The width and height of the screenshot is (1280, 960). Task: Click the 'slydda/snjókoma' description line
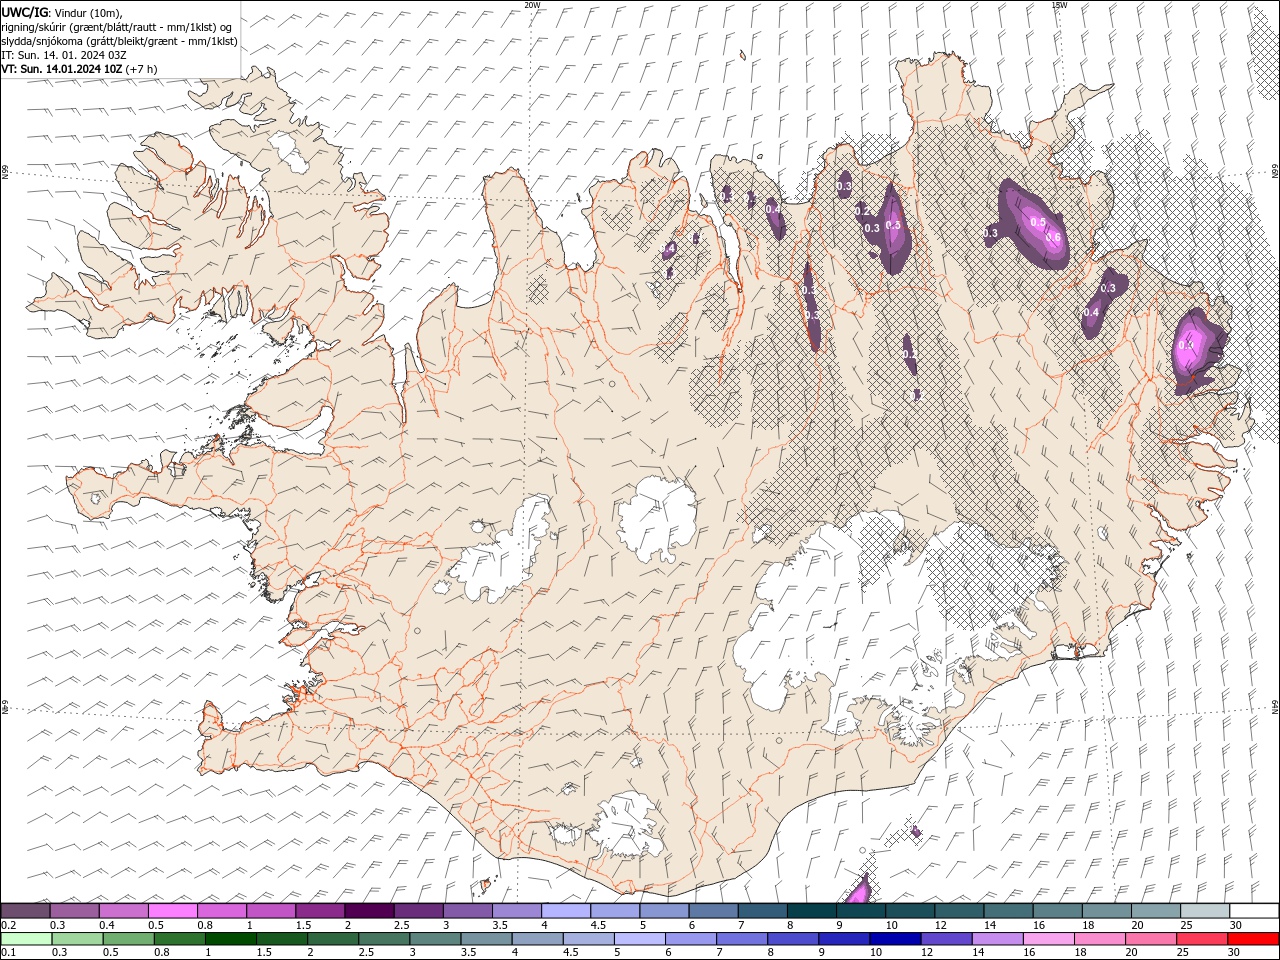pyautogui.click(x=120, y=41)
